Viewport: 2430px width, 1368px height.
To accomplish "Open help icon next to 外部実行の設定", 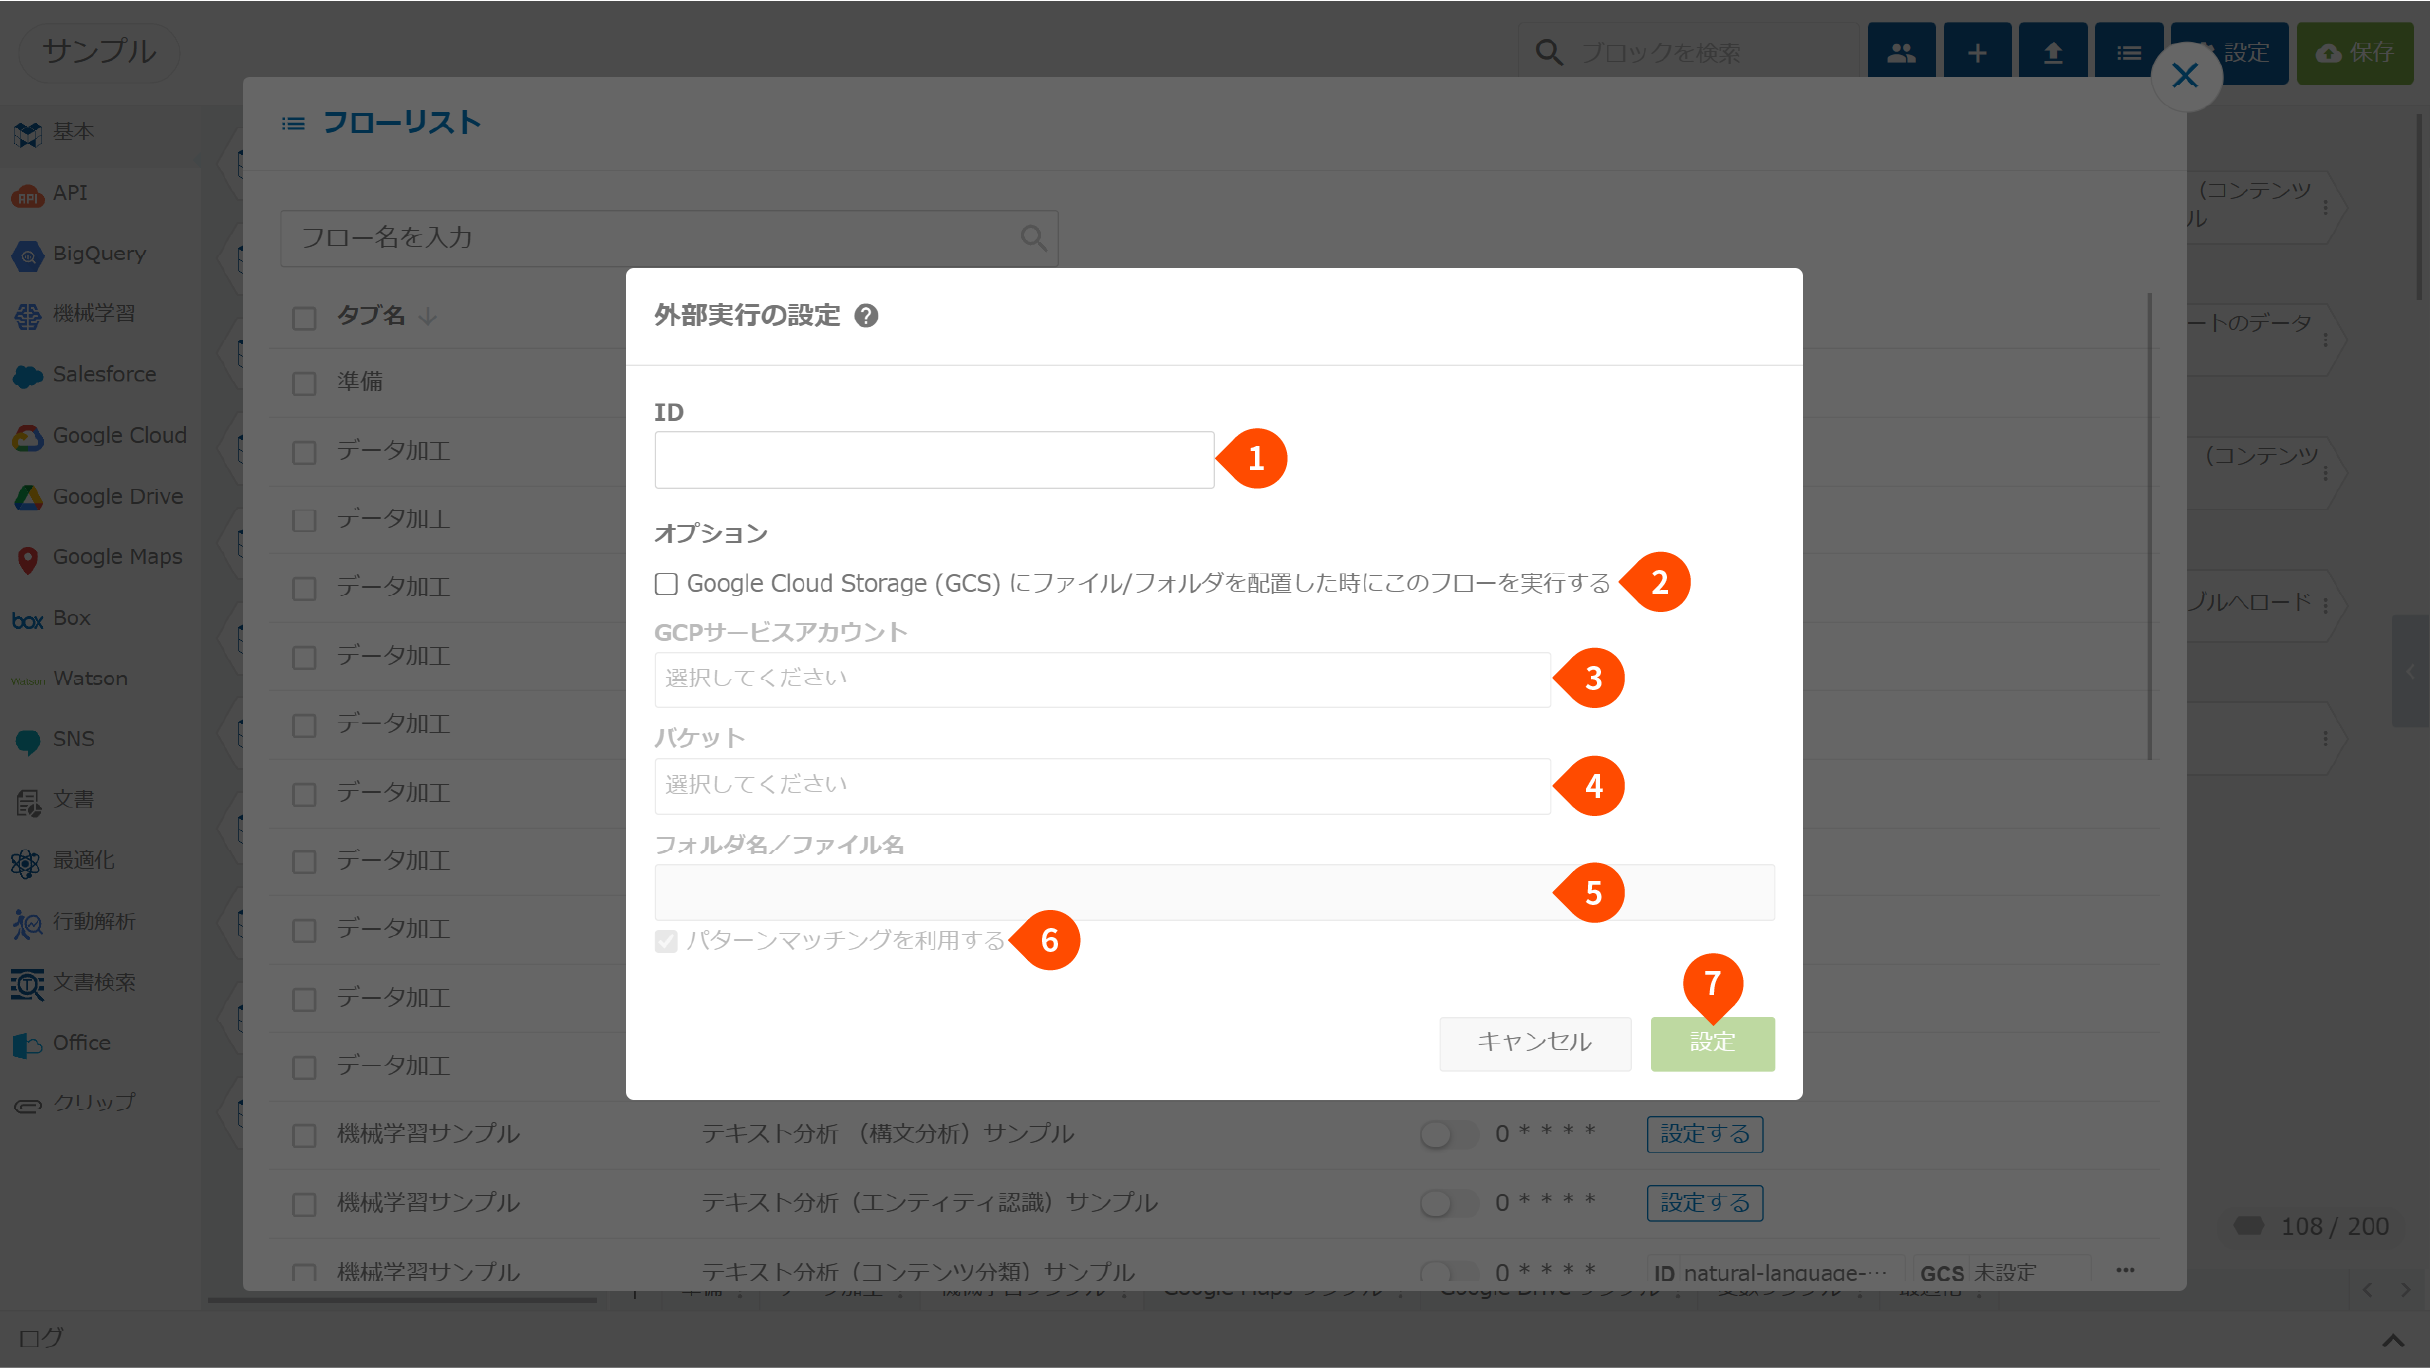I will tap(866, 316).
